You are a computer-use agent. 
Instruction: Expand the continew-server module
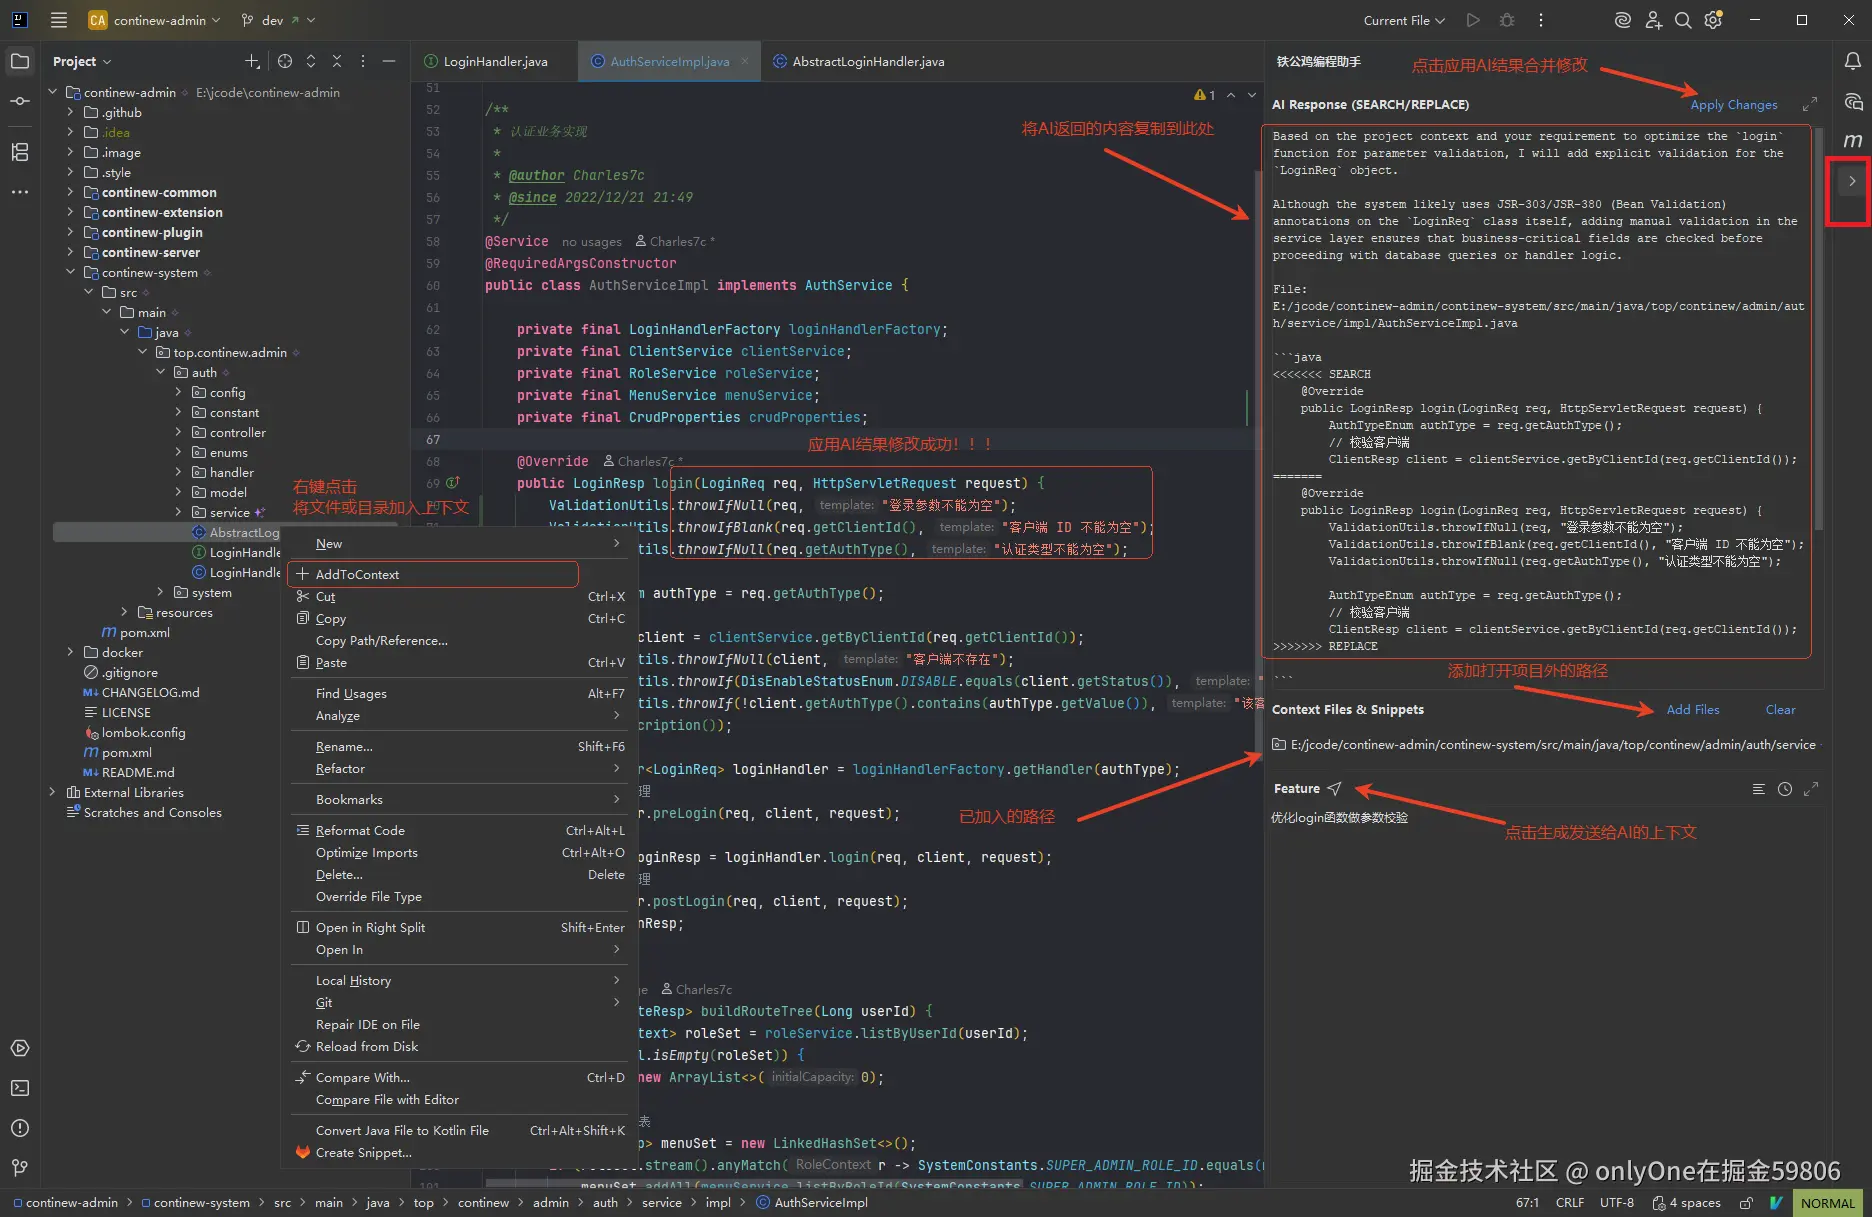click(x=70, y=252)
